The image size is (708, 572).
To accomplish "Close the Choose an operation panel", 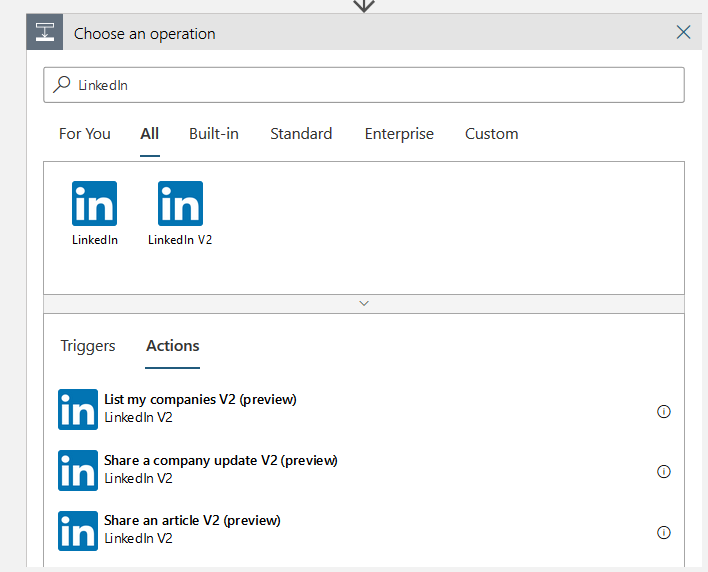I will pos(683,32).
